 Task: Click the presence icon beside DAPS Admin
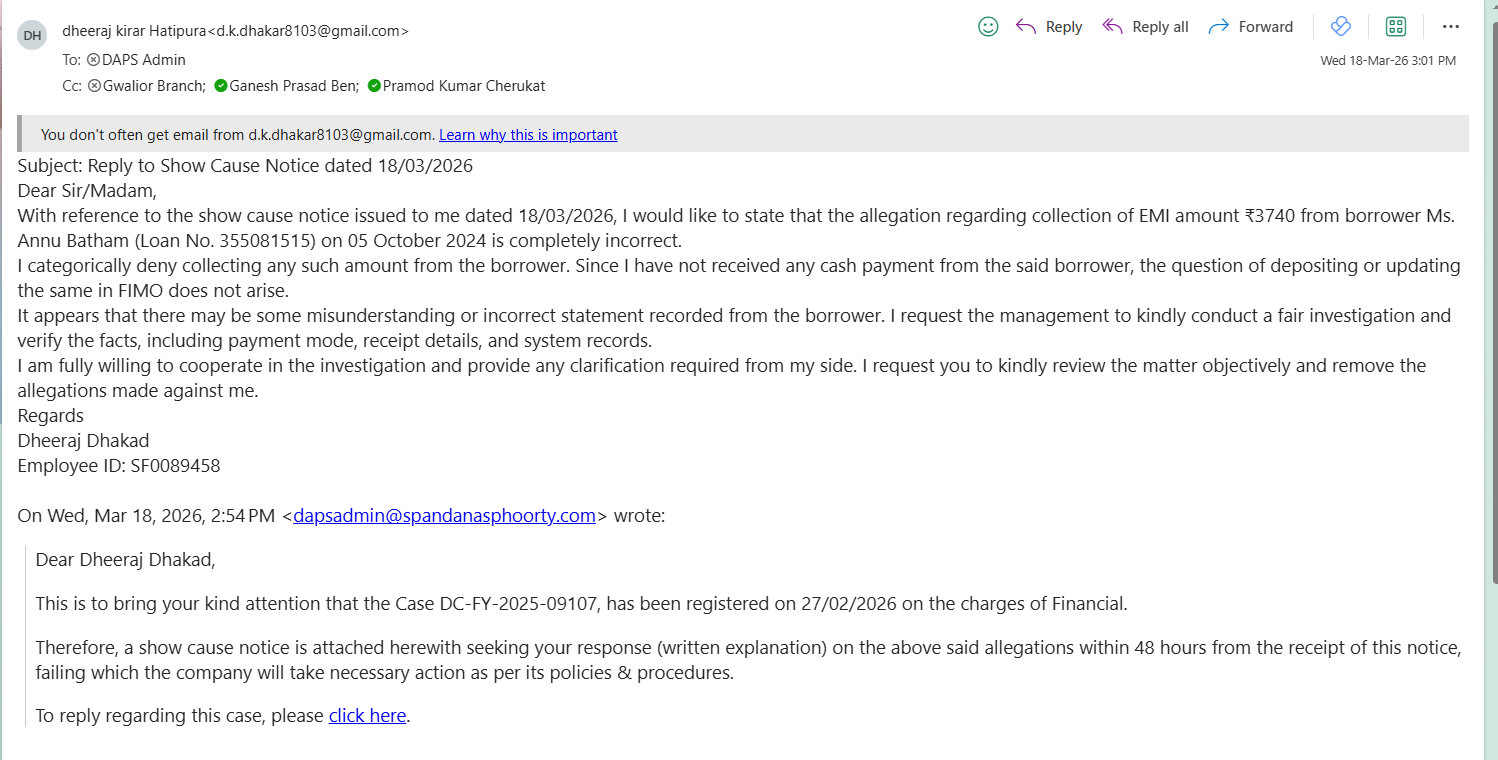(94, 60)
